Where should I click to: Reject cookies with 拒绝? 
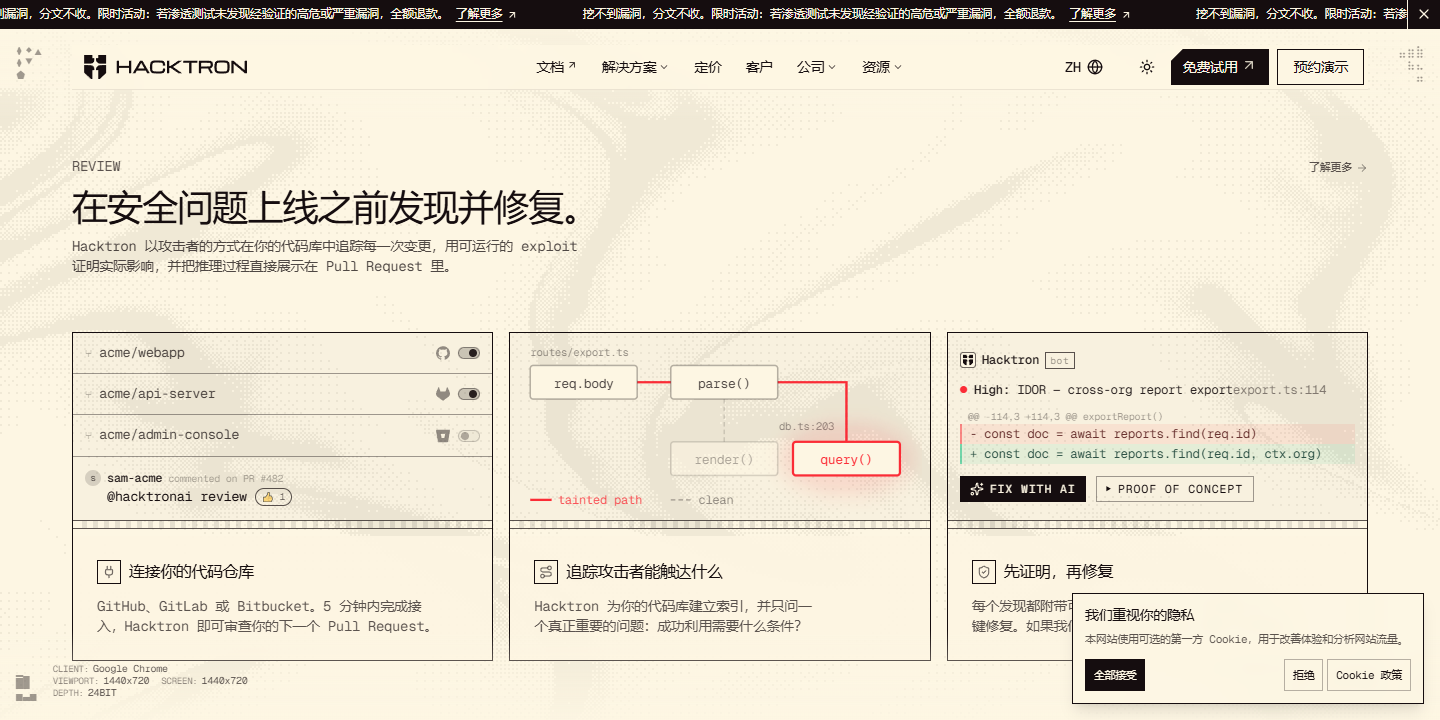[x=1304, y=675]
